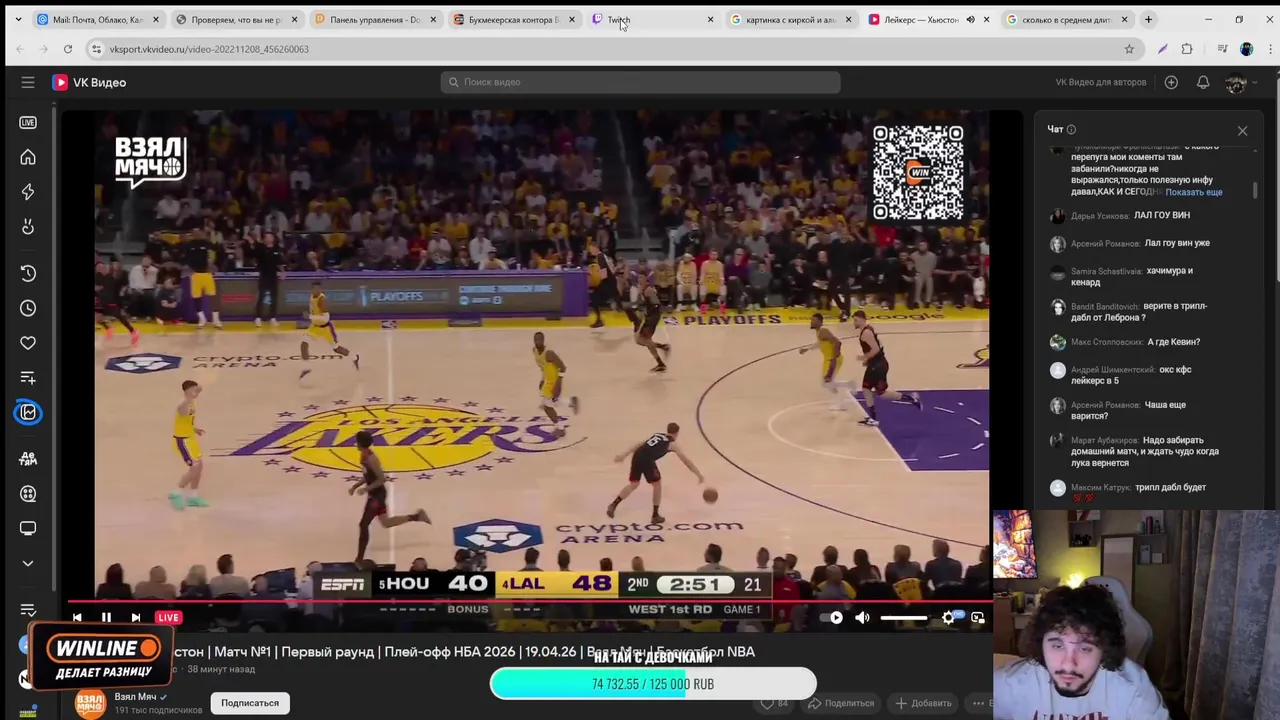
Task: Switch to the Панель управления browser tab
Action: pos(374,19)
